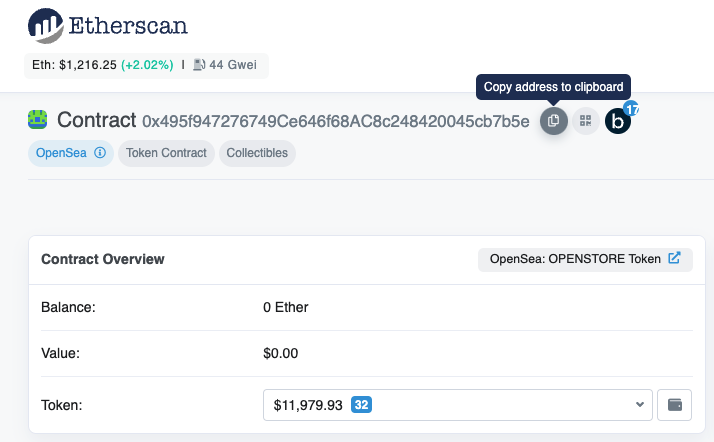
Task: Click the green contract identicon
Action: coord(38,120)
